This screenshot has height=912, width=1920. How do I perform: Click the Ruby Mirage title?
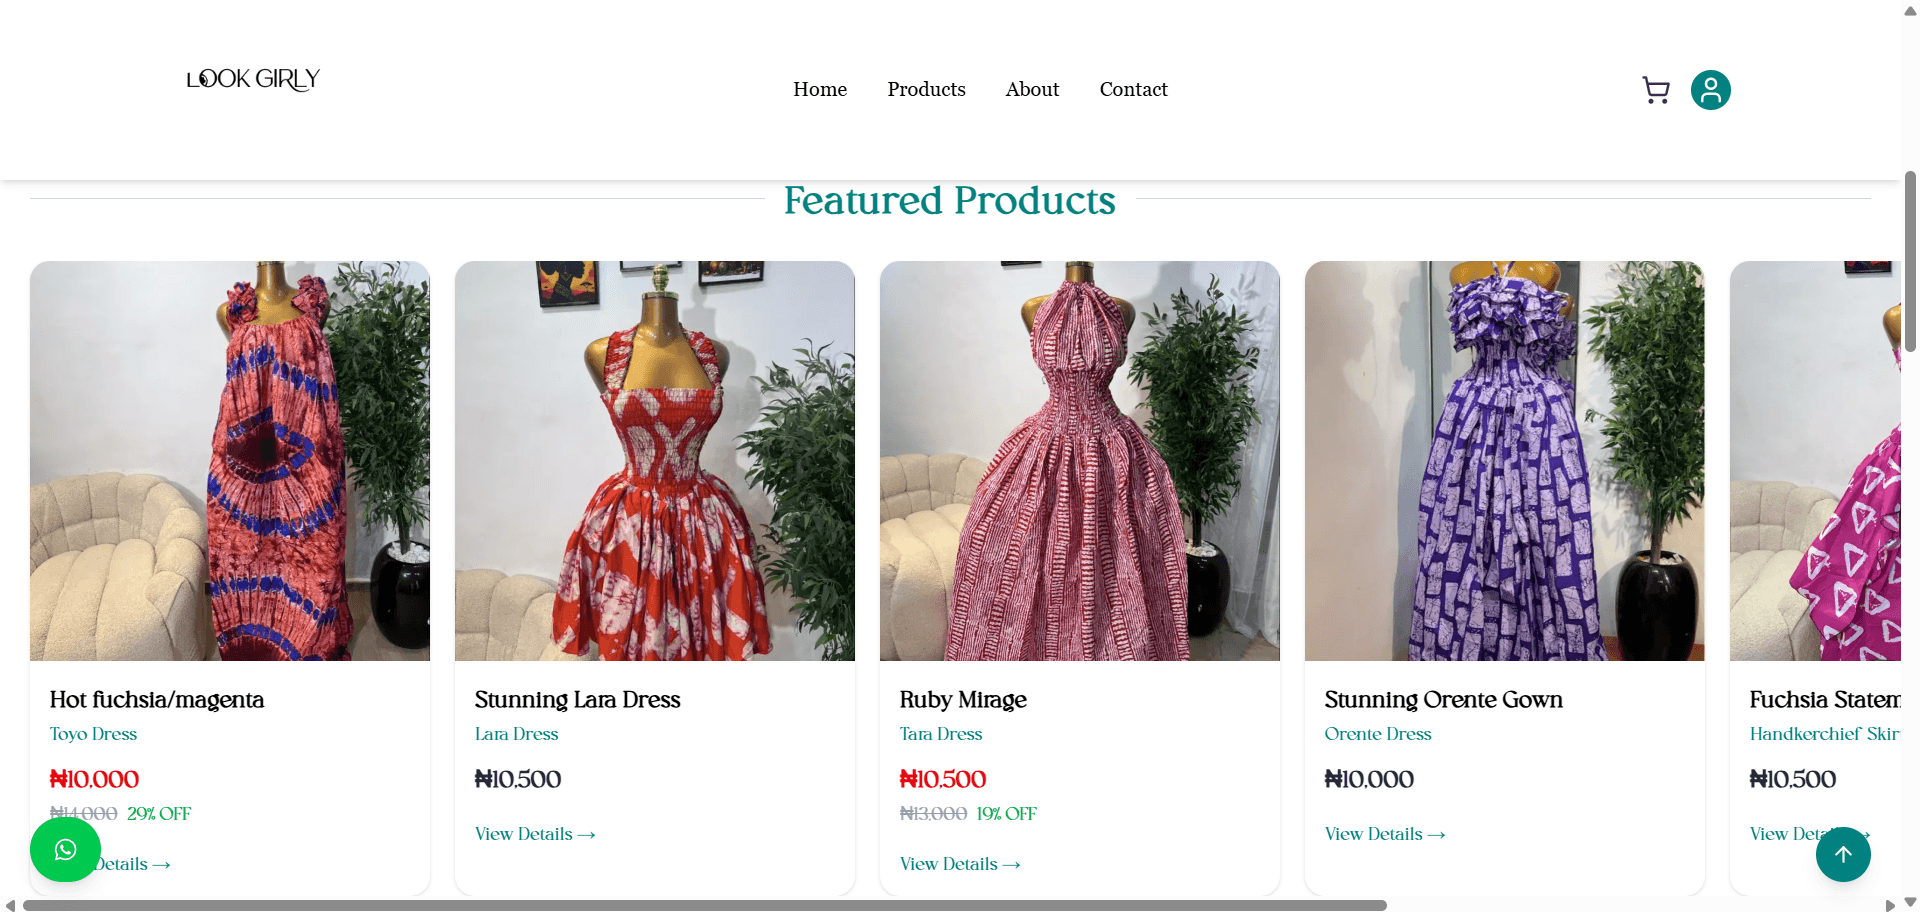click(x=963, y=700)
